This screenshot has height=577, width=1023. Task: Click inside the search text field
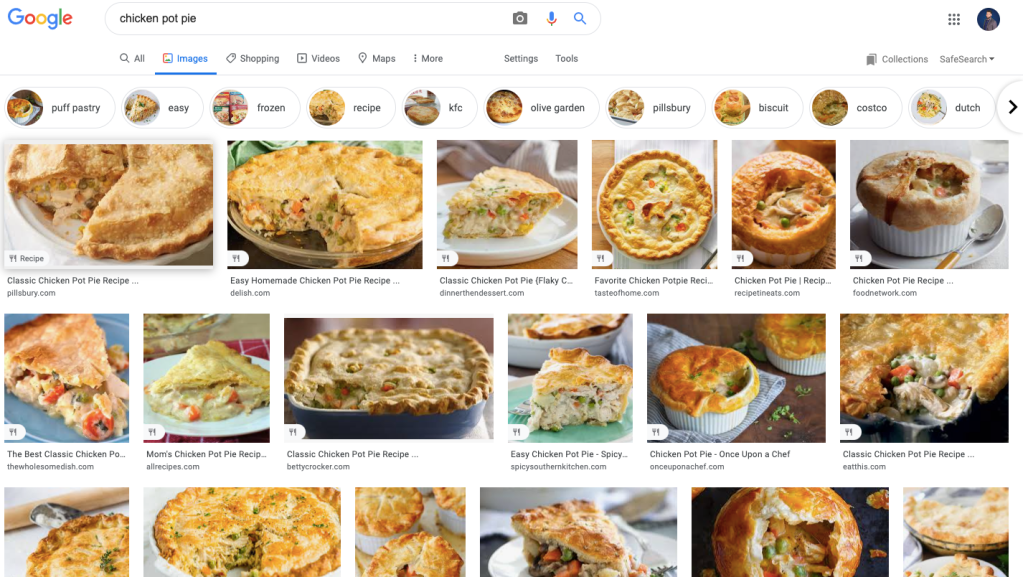(310, 19)
